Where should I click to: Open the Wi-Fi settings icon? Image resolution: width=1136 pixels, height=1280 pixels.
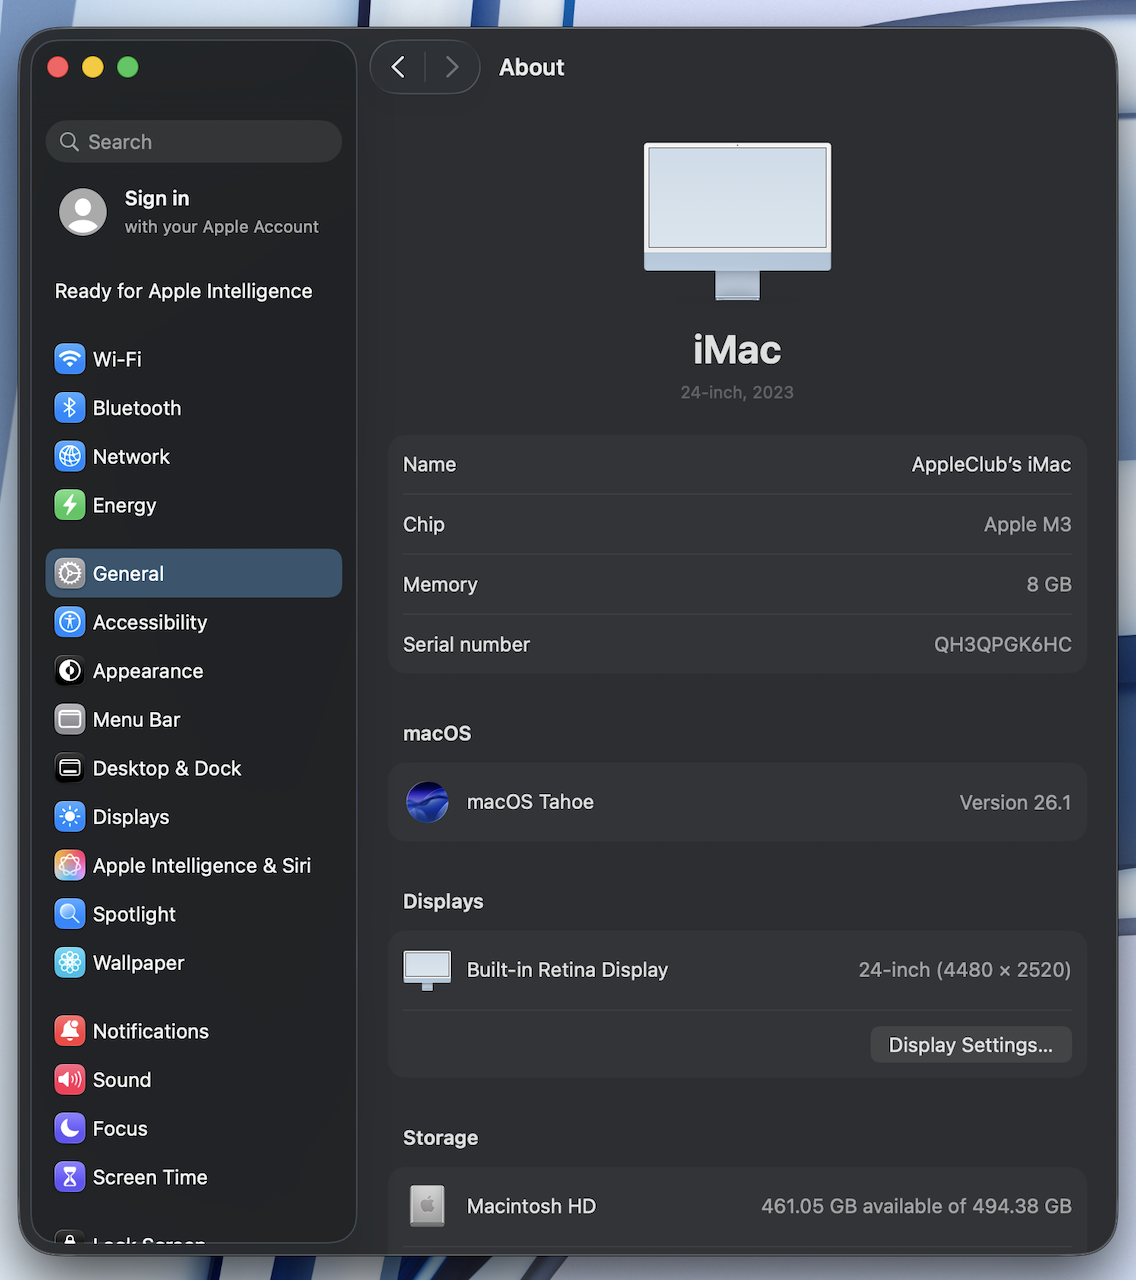click(x=69, y=359)
